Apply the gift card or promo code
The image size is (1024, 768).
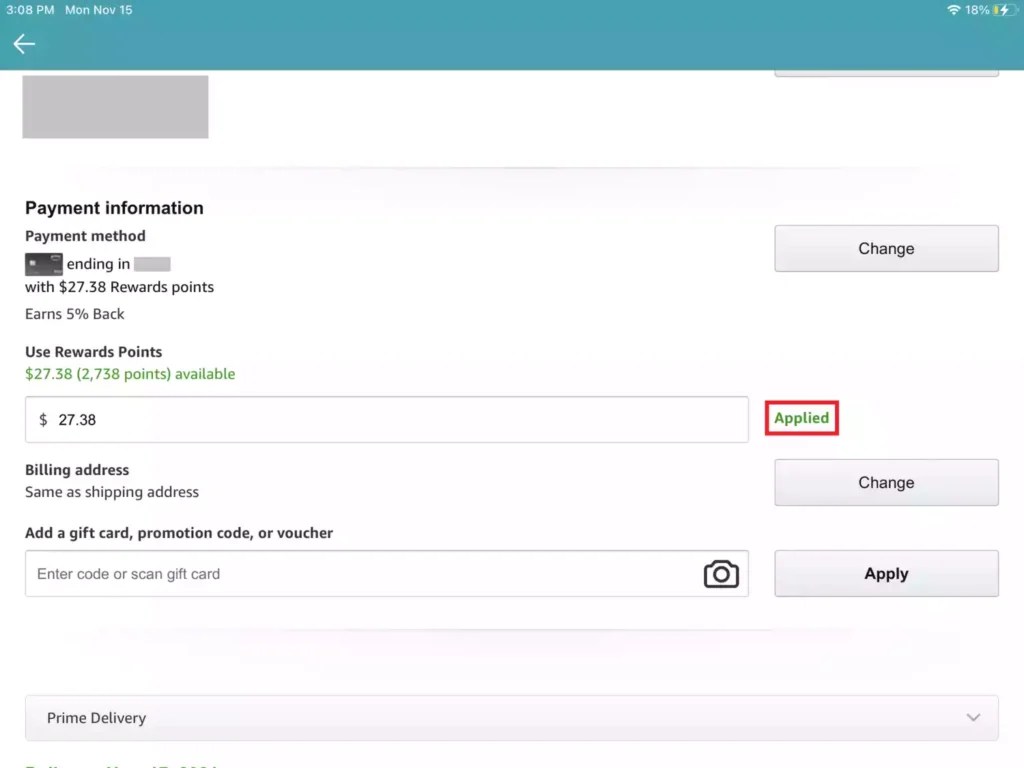click(886, 573)
